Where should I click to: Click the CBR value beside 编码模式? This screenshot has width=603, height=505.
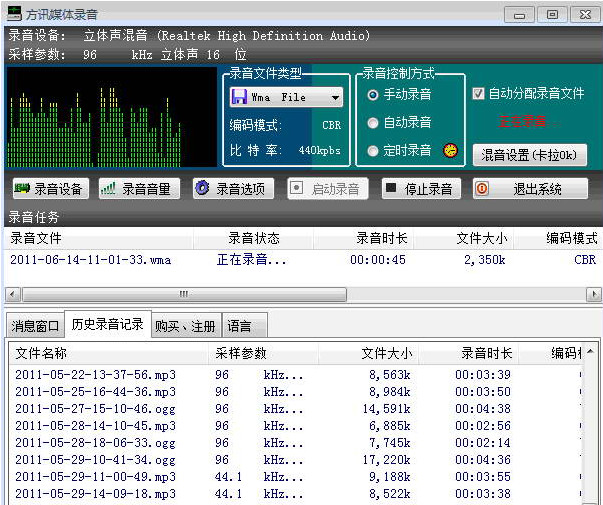[331, 125]
